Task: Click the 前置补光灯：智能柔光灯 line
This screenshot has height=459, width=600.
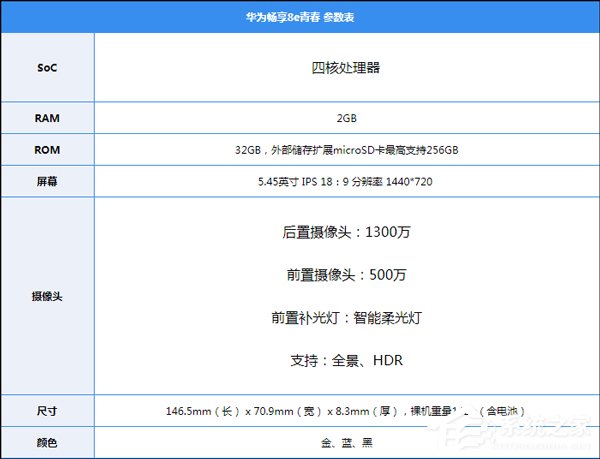Action: click(346, 318)
